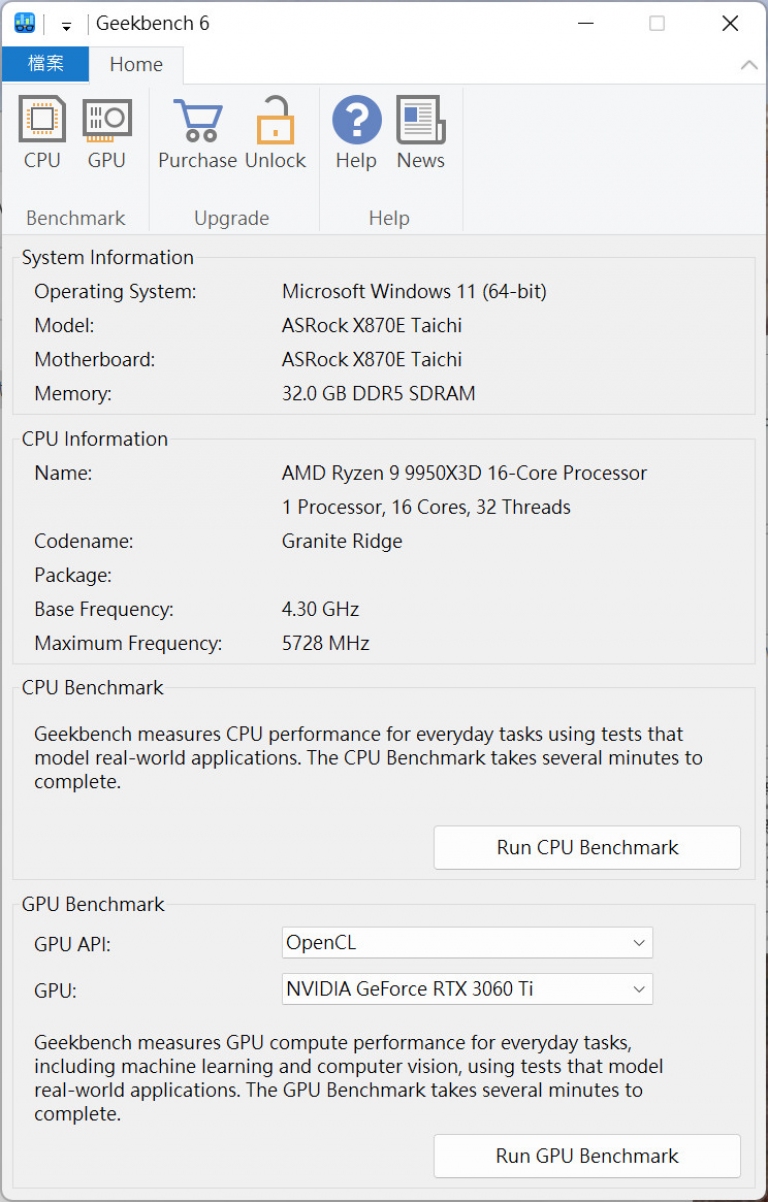Close the Geekbench 6 window
Screen dimensions: 768x1202
click(730, 23)
